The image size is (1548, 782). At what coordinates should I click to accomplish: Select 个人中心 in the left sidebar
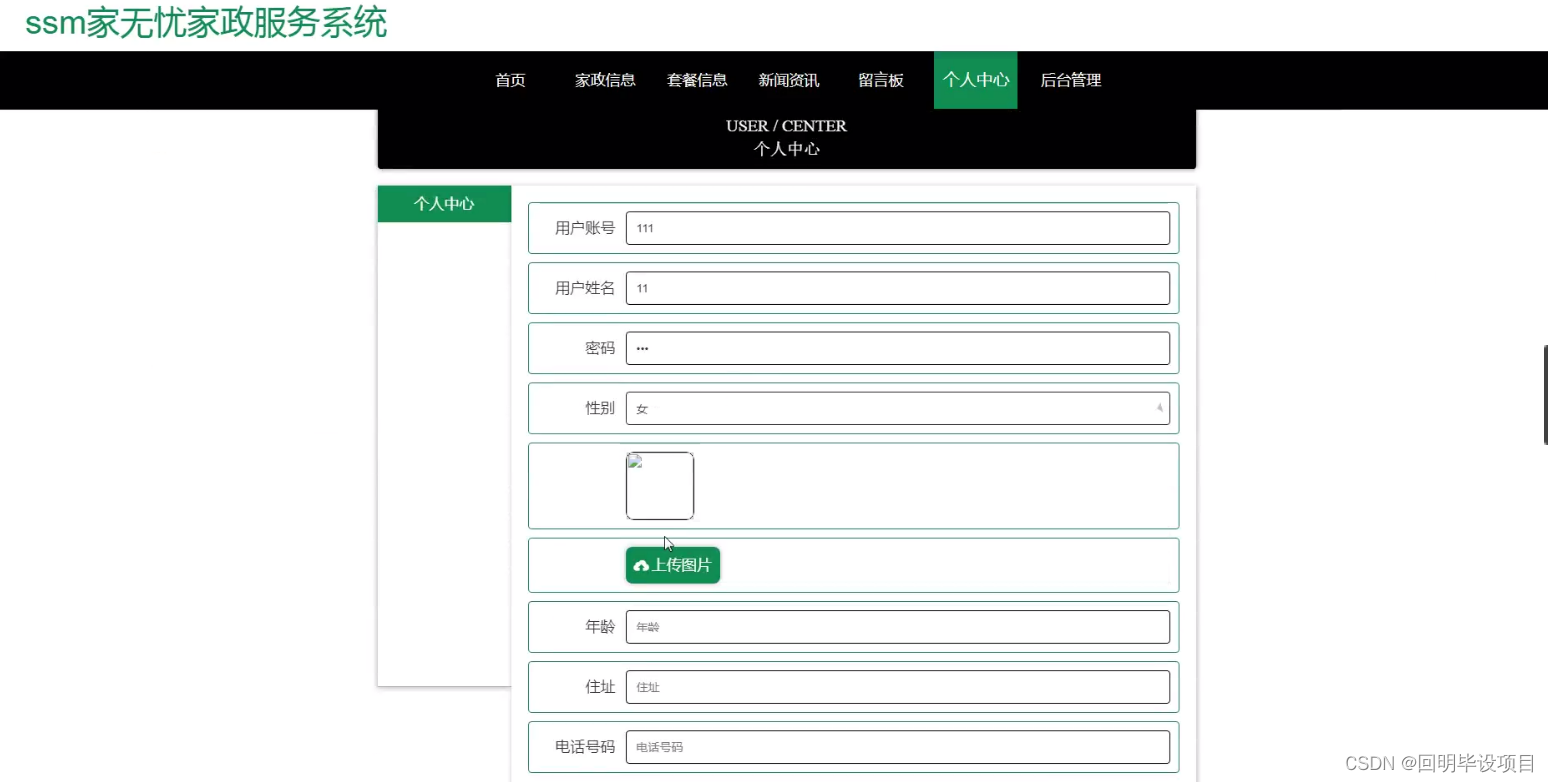tap(444, 203)
